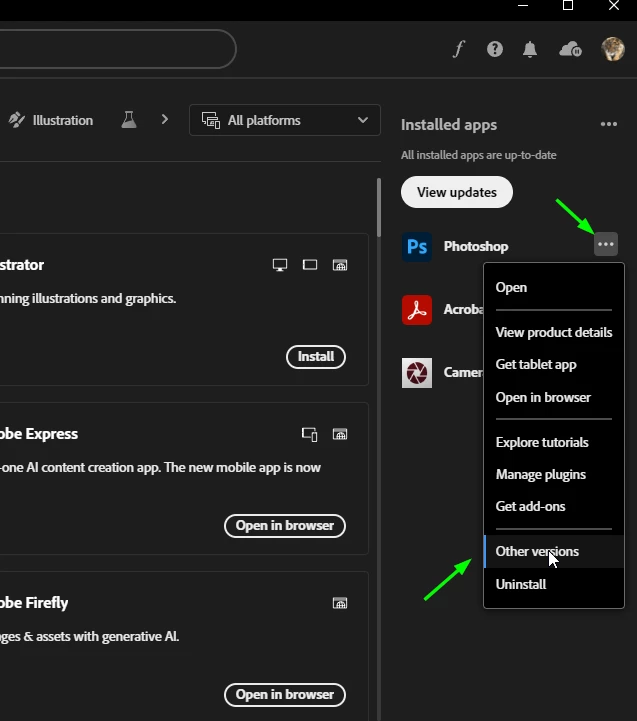Open Installed apps more options menu
This screenshot has width=637, height=721.
tap(608, 124)
